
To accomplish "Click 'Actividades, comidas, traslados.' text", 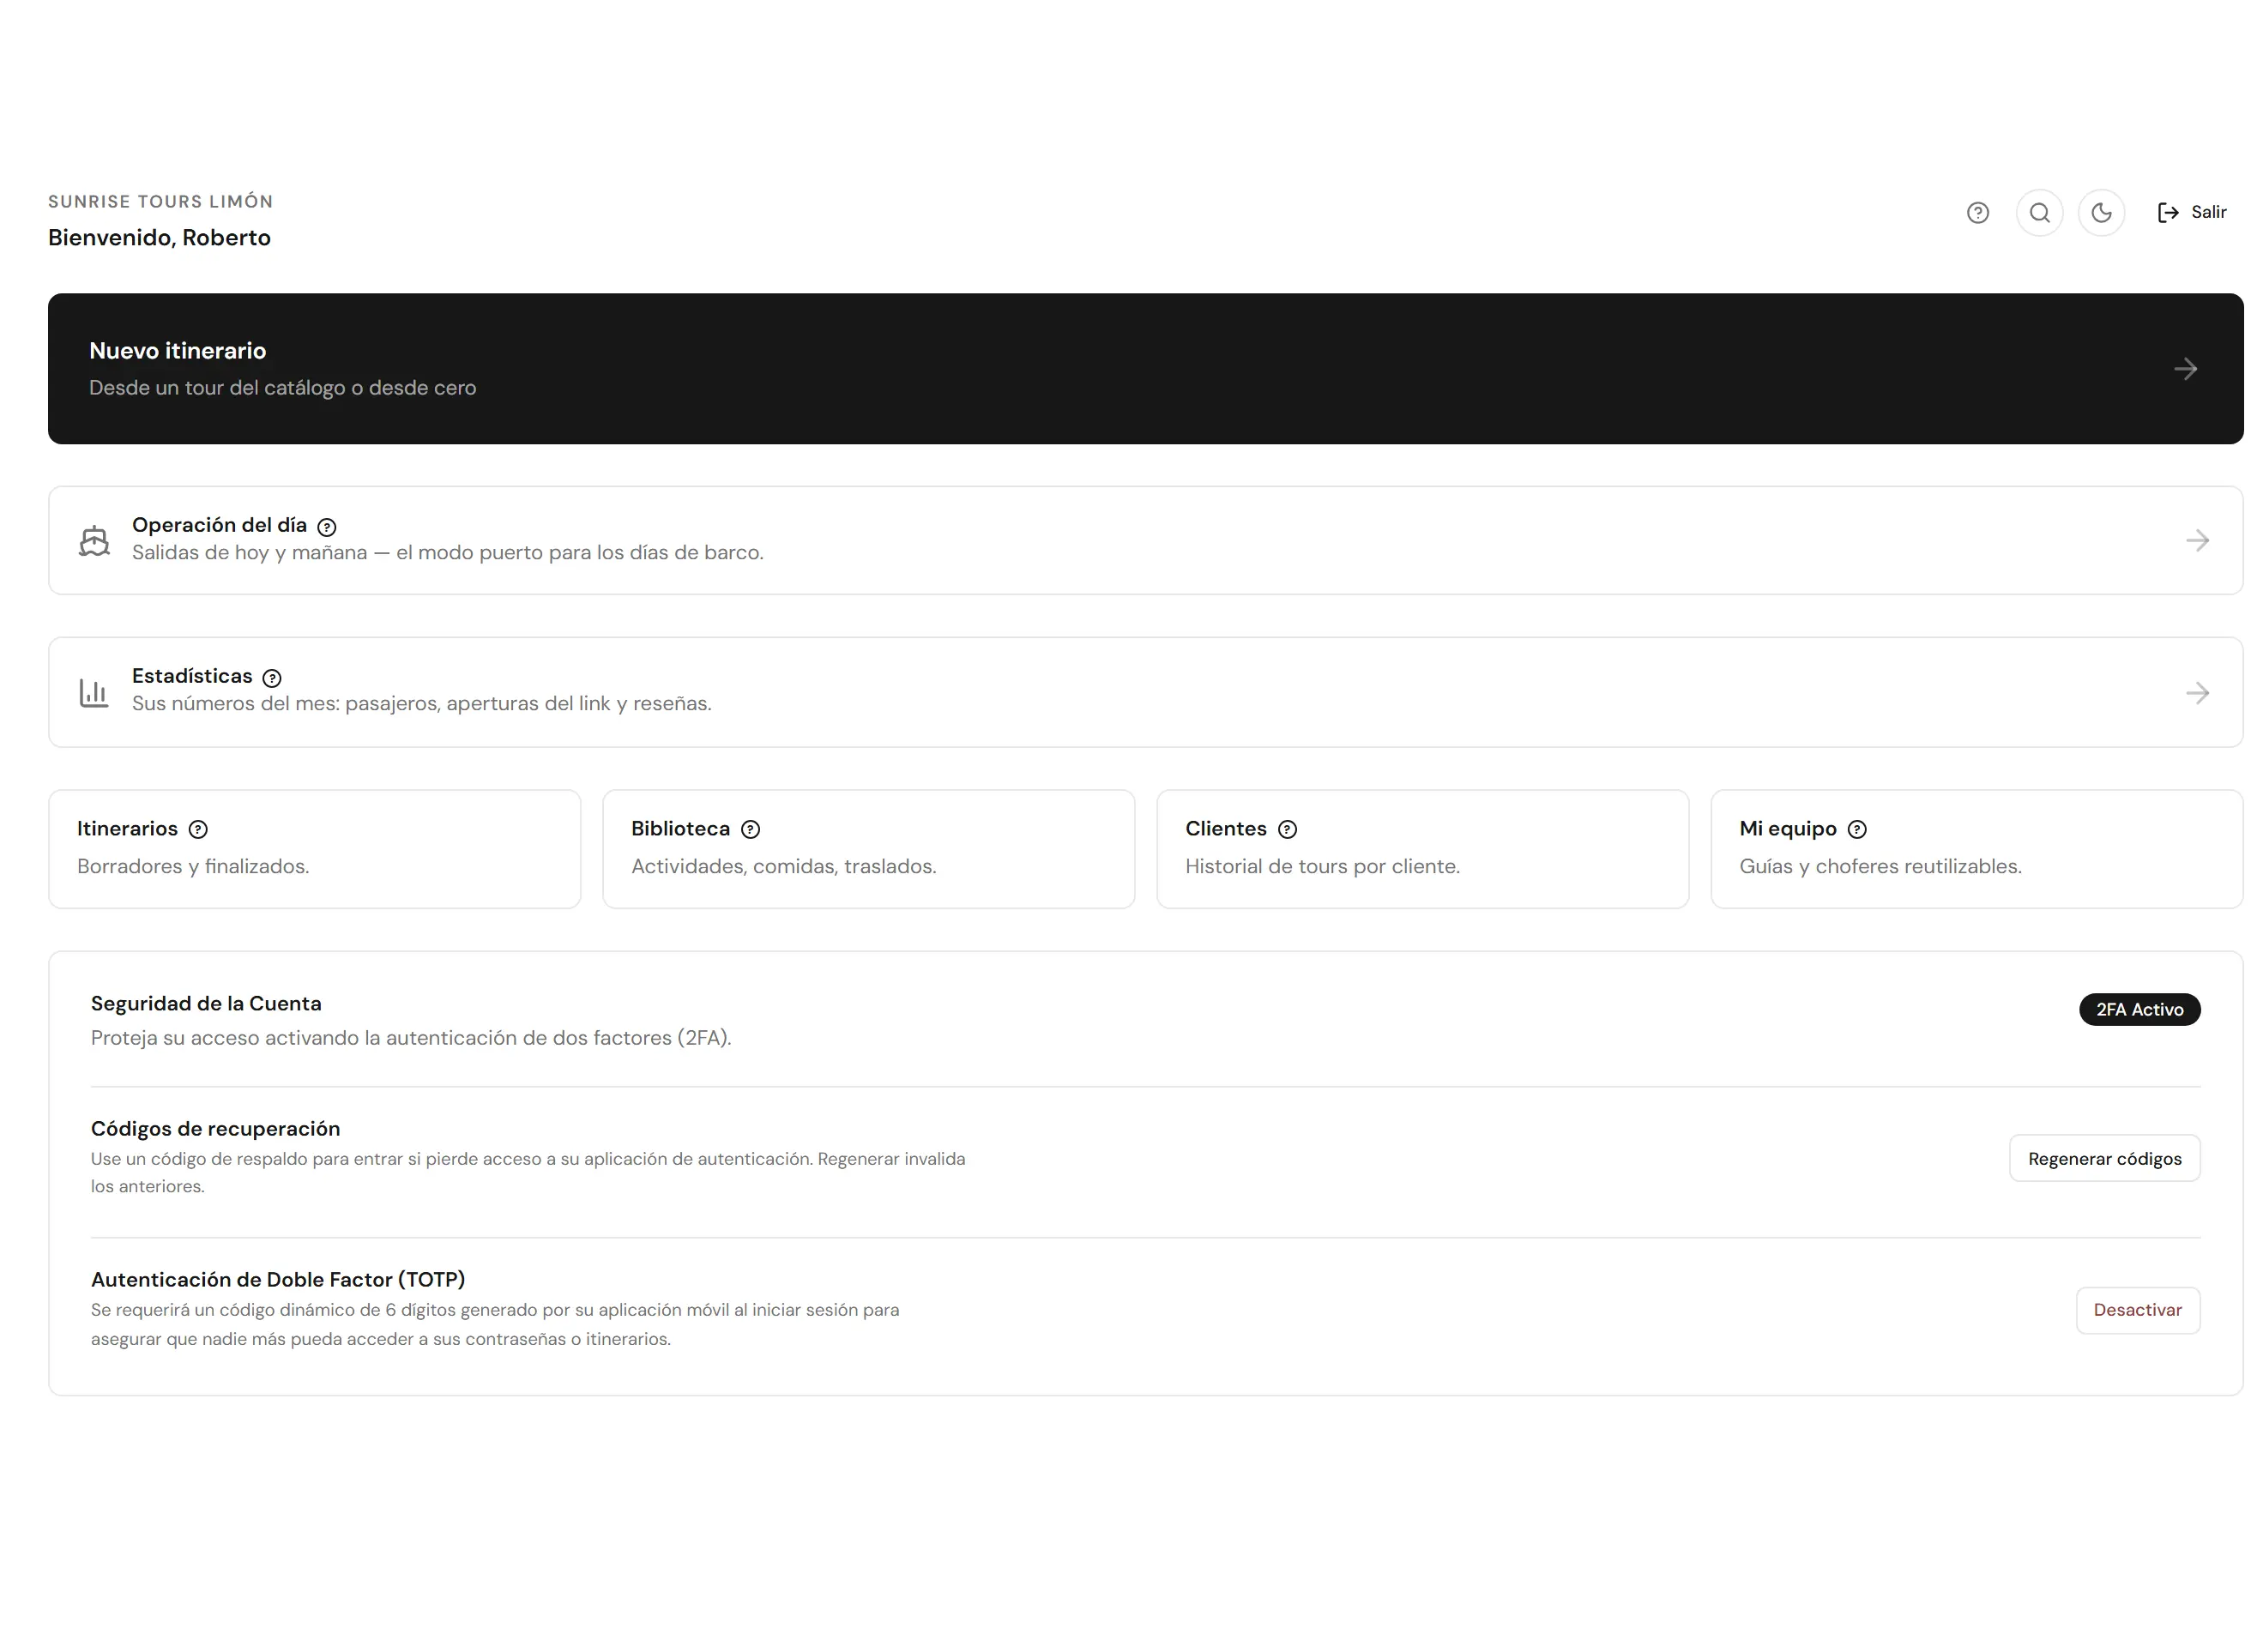I will click(783, 866).
